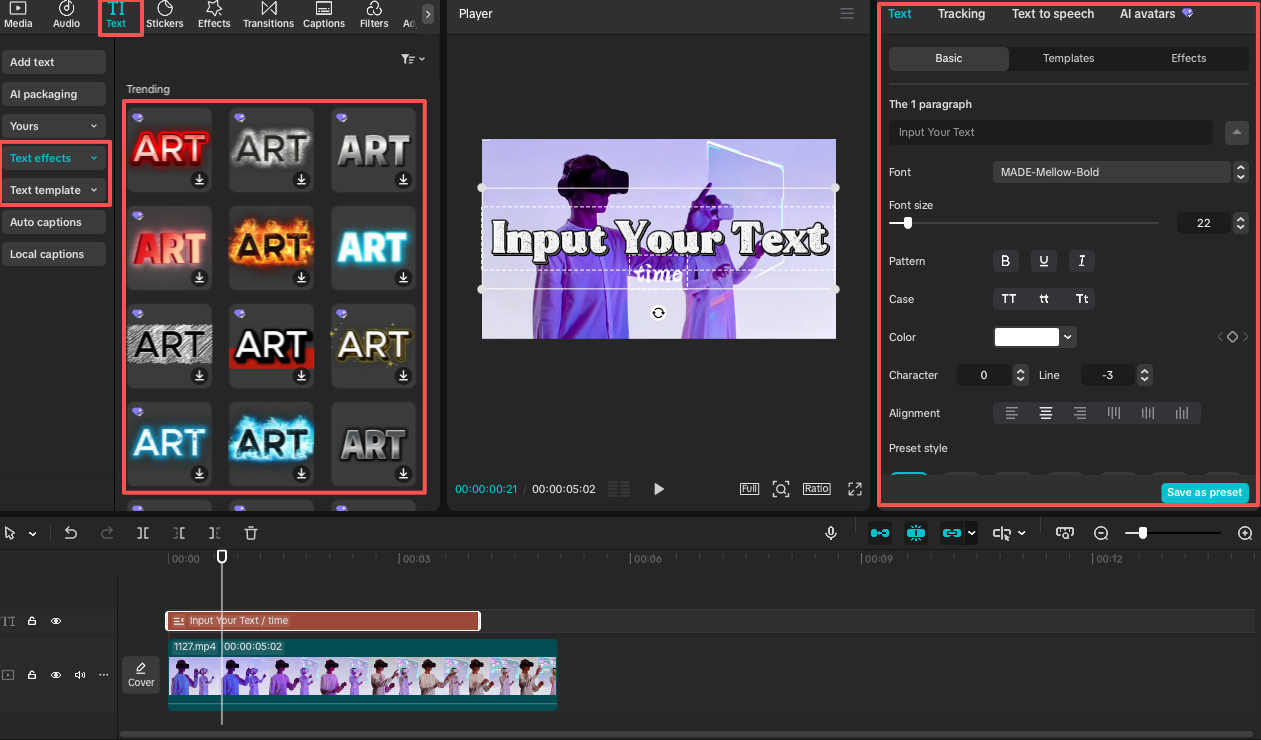Screen dimensions: 1261x740
Task: Mute the video track speaker icon
Action: tap(79, 675)
